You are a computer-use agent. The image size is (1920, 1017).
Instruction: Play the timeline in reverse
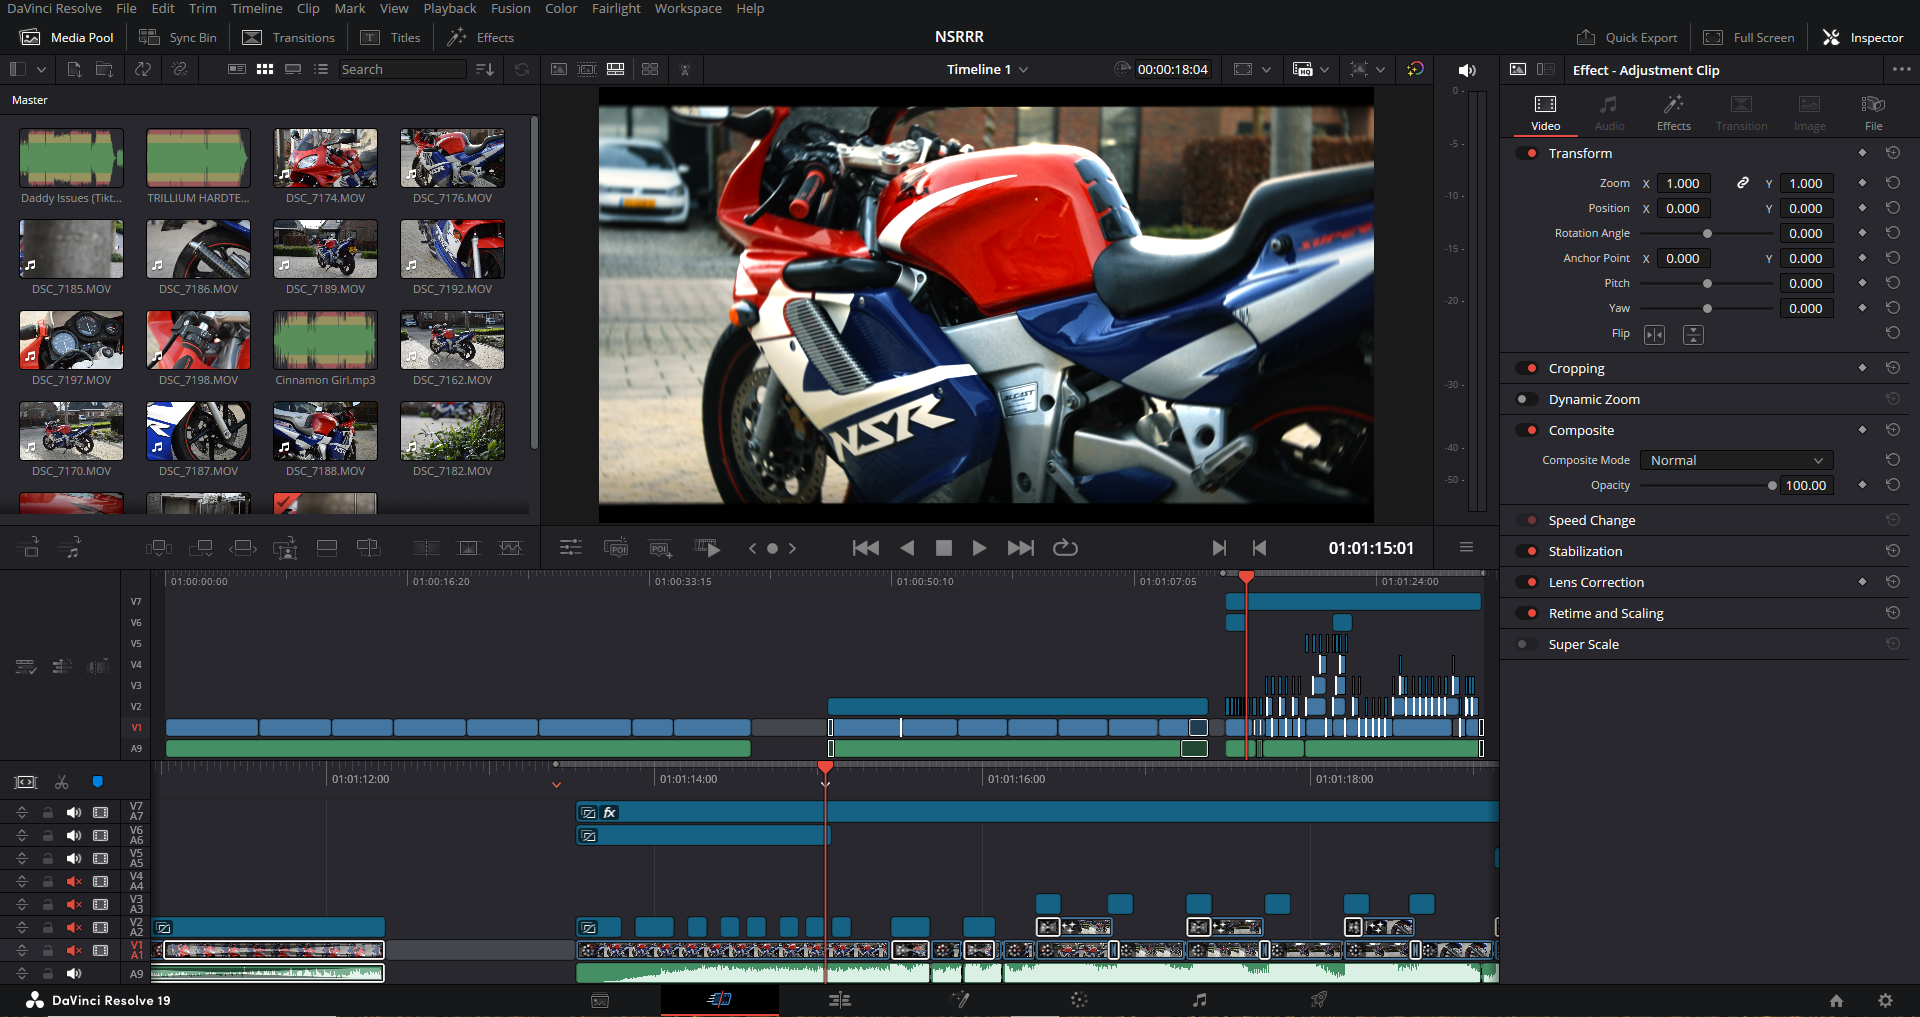coord(907,548)
